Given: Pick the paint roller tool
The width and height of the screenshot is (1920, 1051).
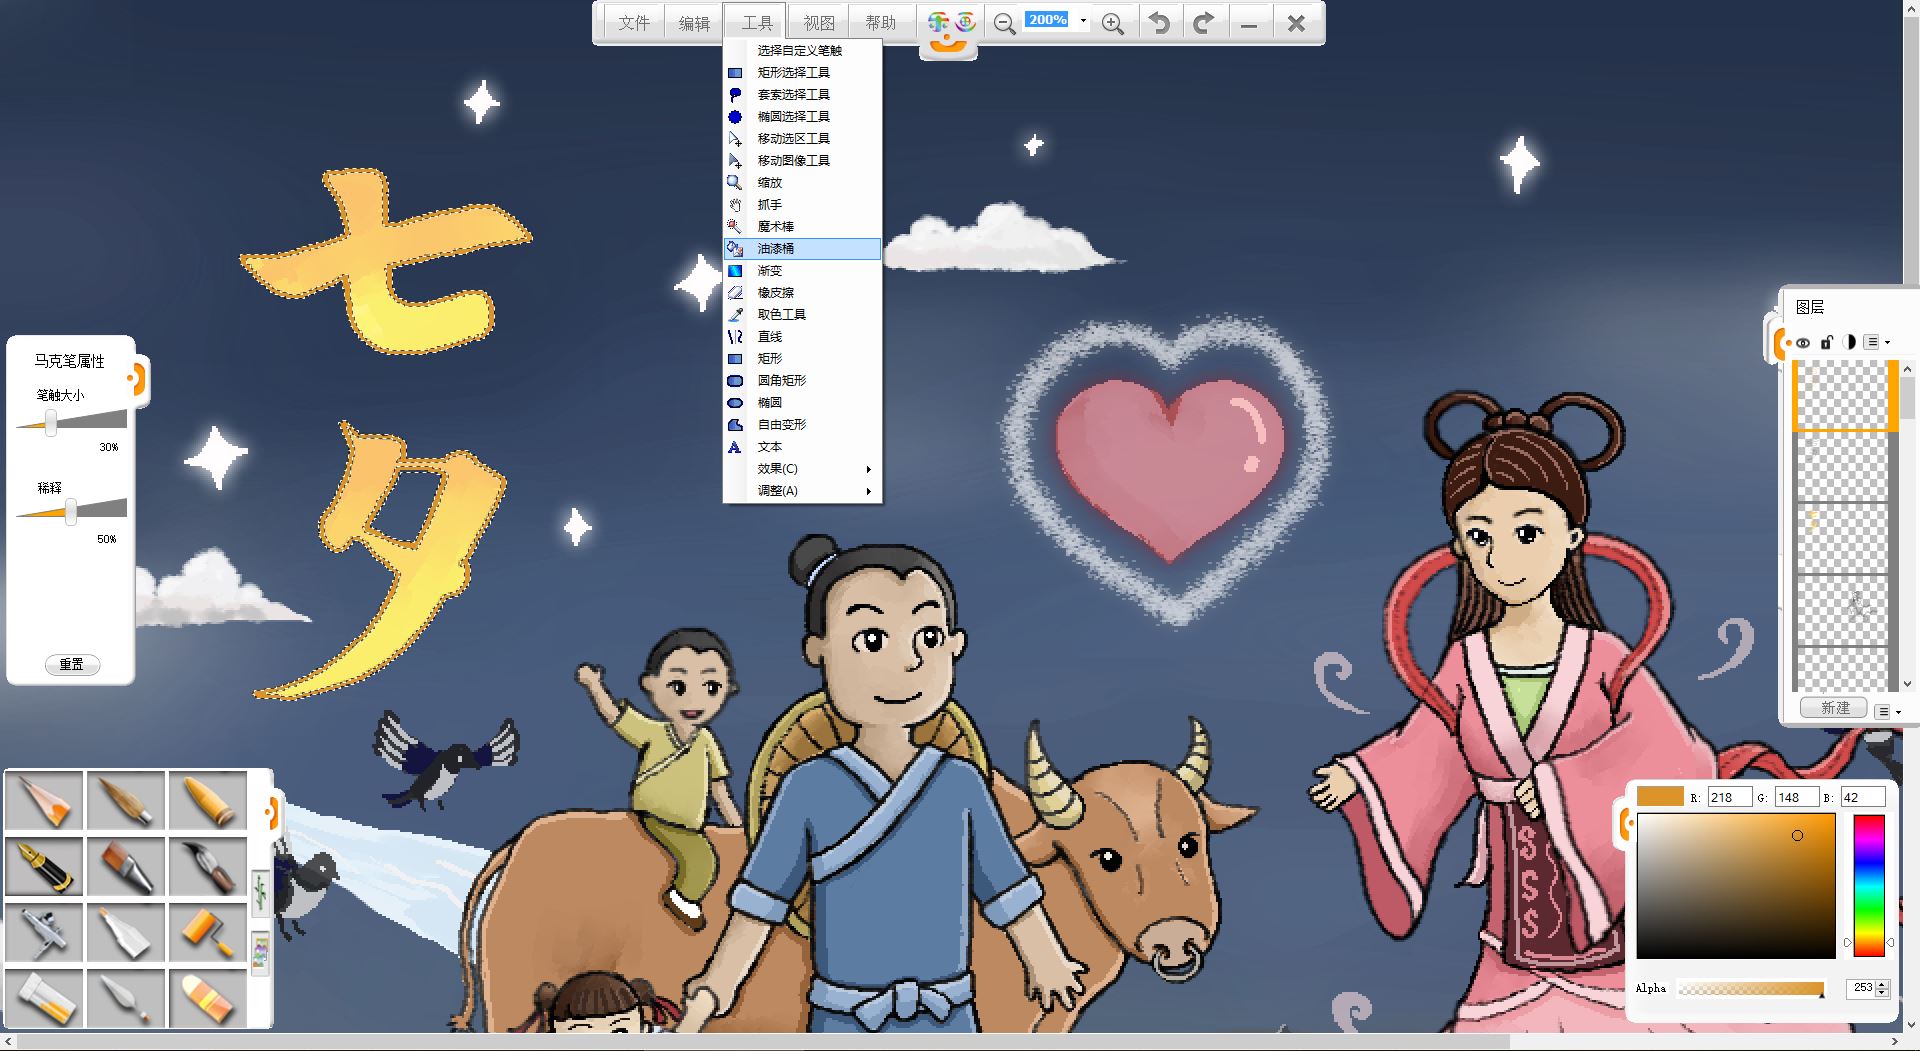Looking at the screenshot, I should tap(208, 931).
